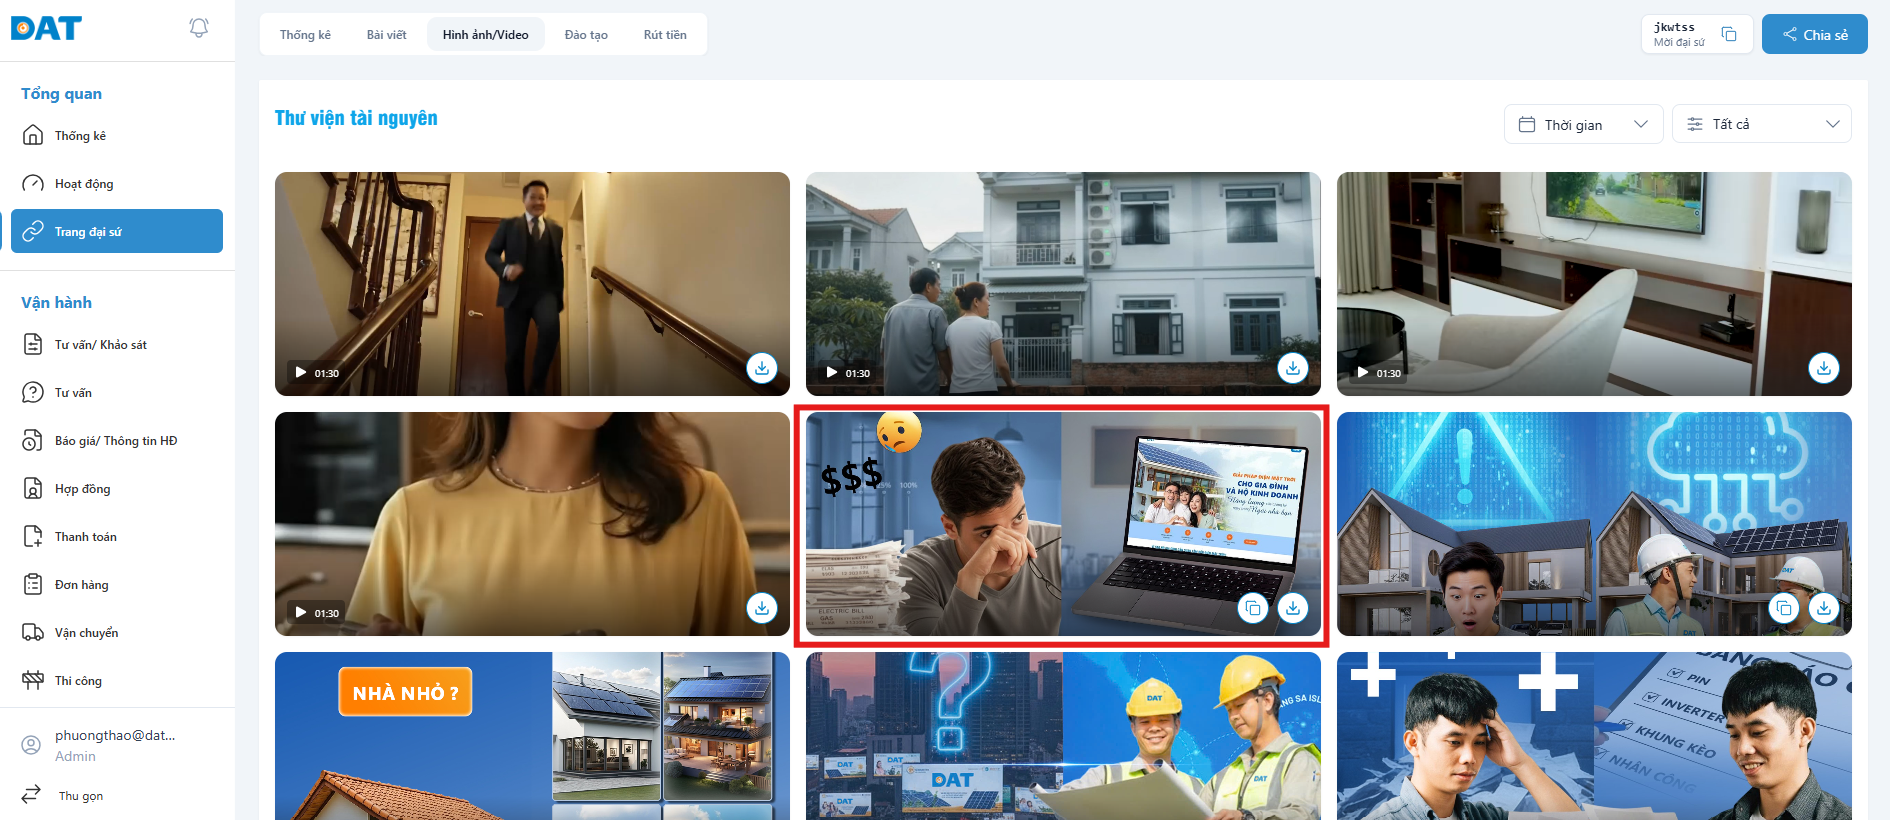This screenshot has height=820, width=1890.
Task: Switch to the Thống kê tab
Action: [305, 34]
